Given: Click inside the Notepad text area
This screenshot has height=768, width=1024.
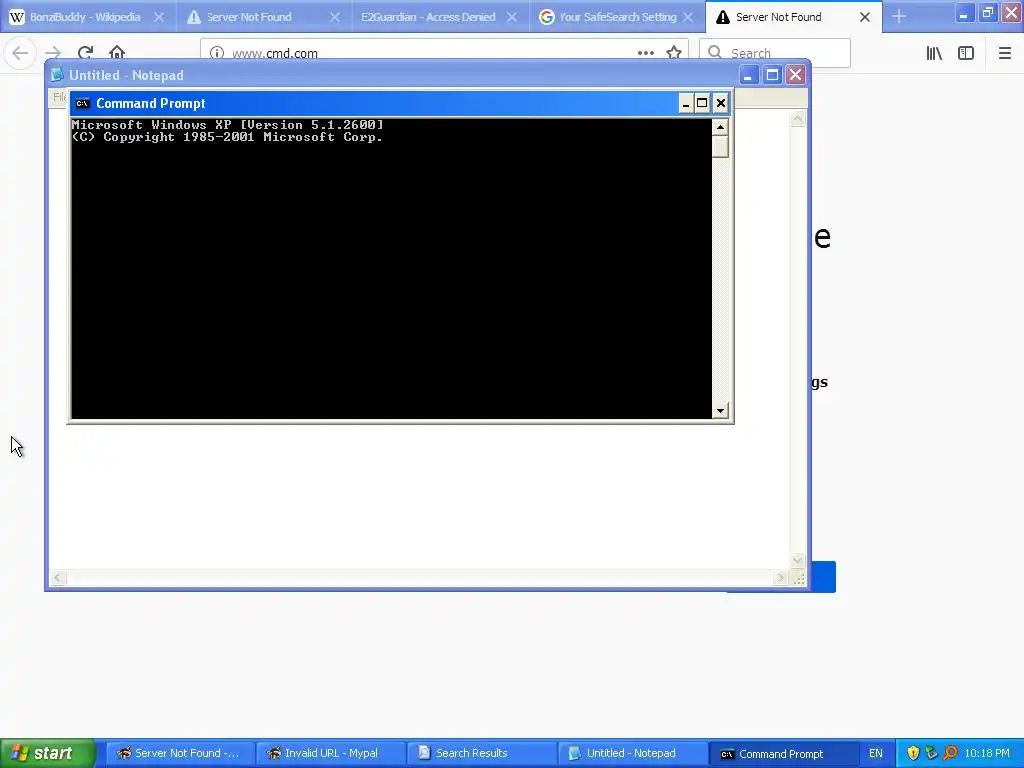Looking at the screenshot, I should click(x=418, y=496).
